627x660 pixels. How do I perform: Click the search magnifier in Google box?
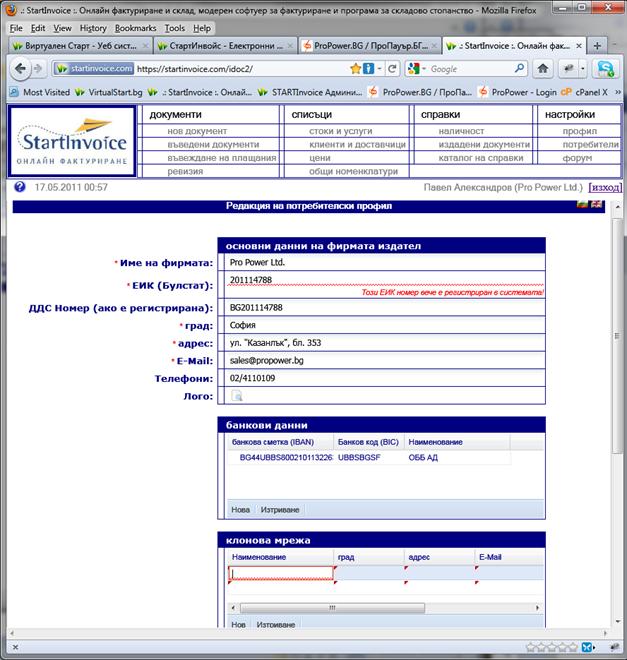pos(519,68)
